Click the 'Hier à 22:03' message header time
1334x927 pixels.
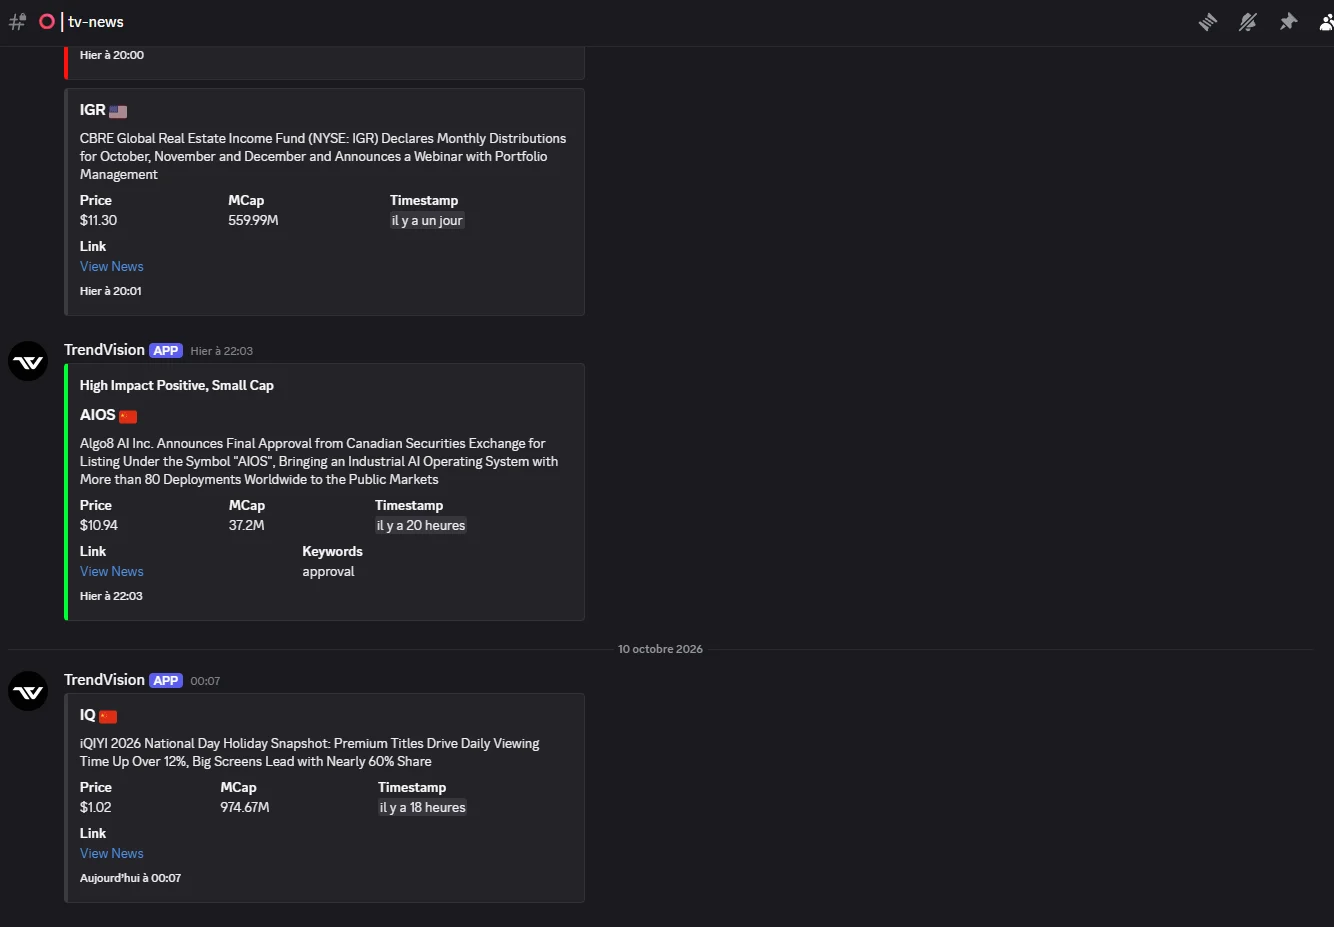222,351
